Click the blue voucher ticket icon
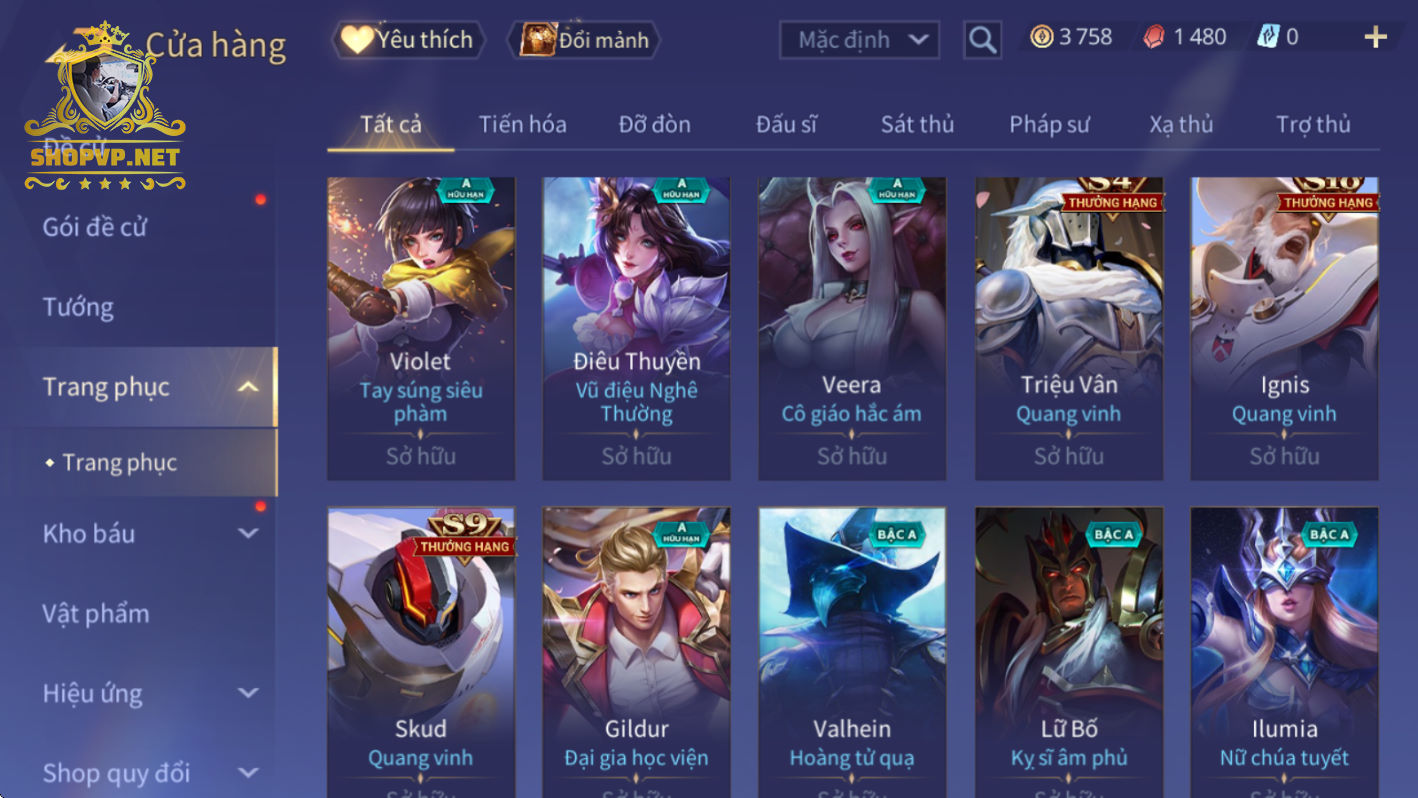This screenshot has height=798, width=1418. click(x=1268, y=38)
